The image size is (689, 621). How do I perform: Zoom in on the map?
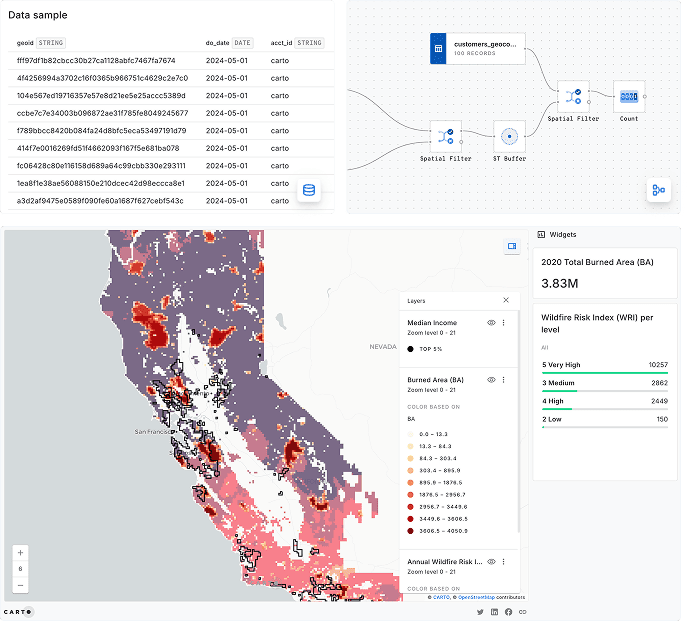pos(20,552)
